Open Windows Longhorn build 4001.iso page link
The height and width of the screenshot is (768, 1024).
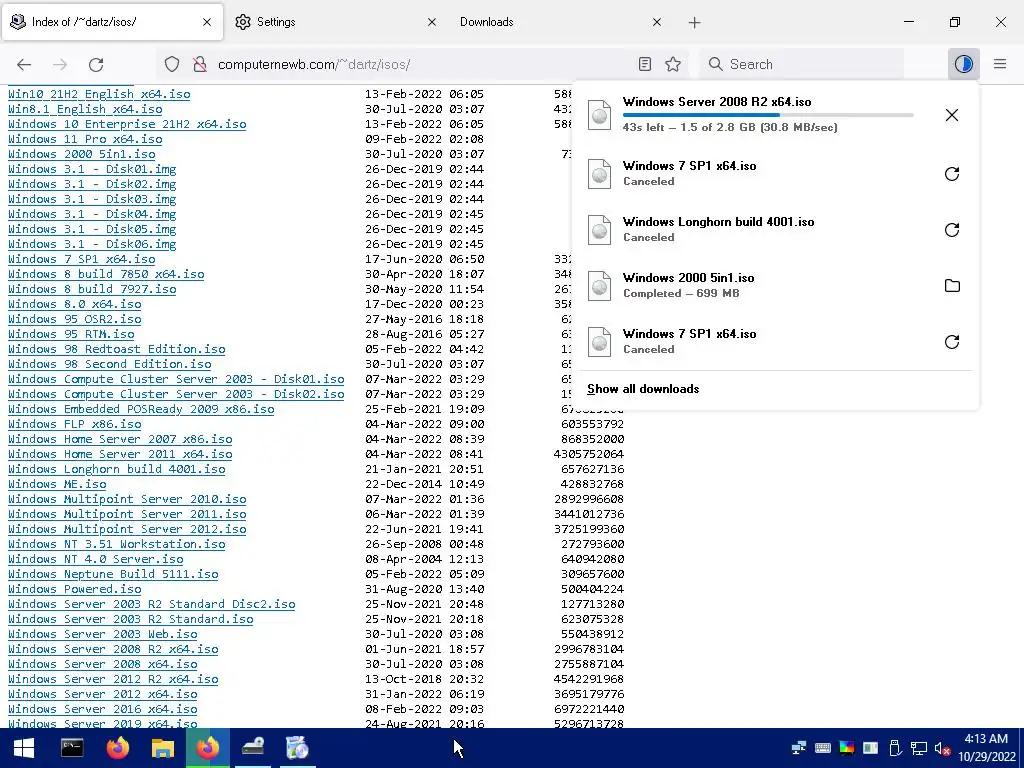[x=116, y=470]
